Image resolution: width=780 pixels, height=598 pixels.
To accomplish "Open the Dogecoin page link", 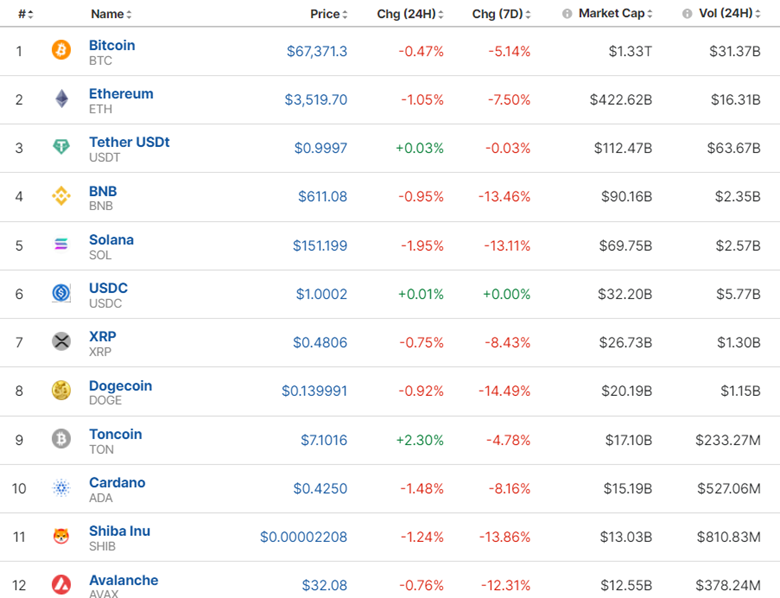I will point(120,386).
